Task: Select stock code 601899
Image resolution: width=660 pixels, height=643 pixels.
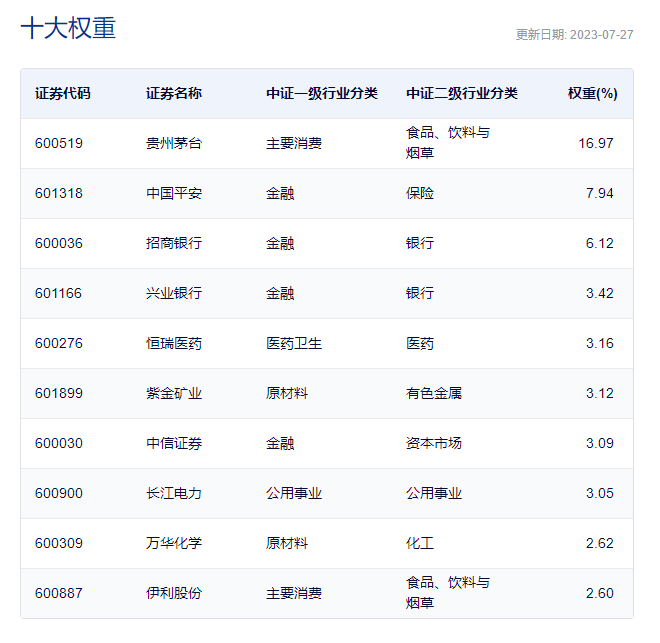Action: 59,394
